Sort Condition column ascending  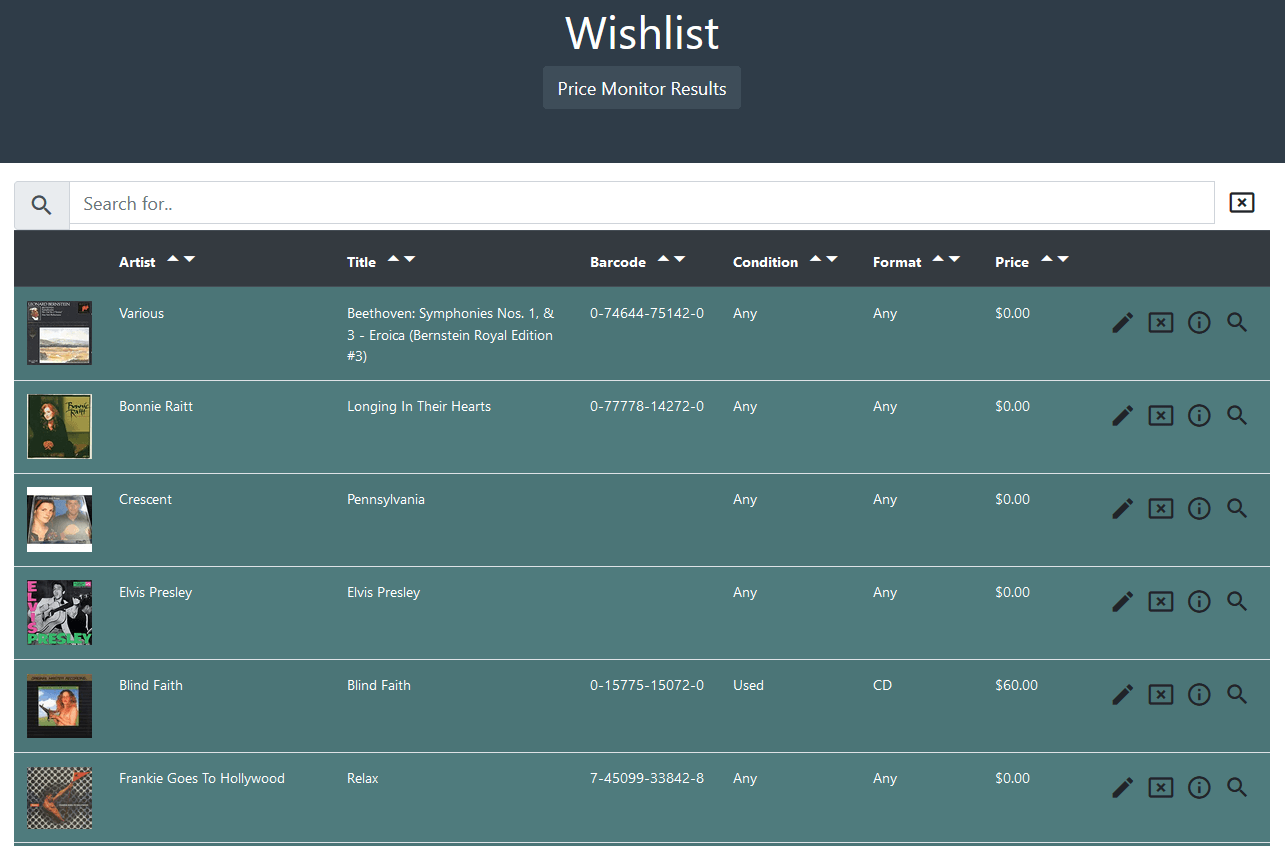pyautogui.click(x=815, y=259)
